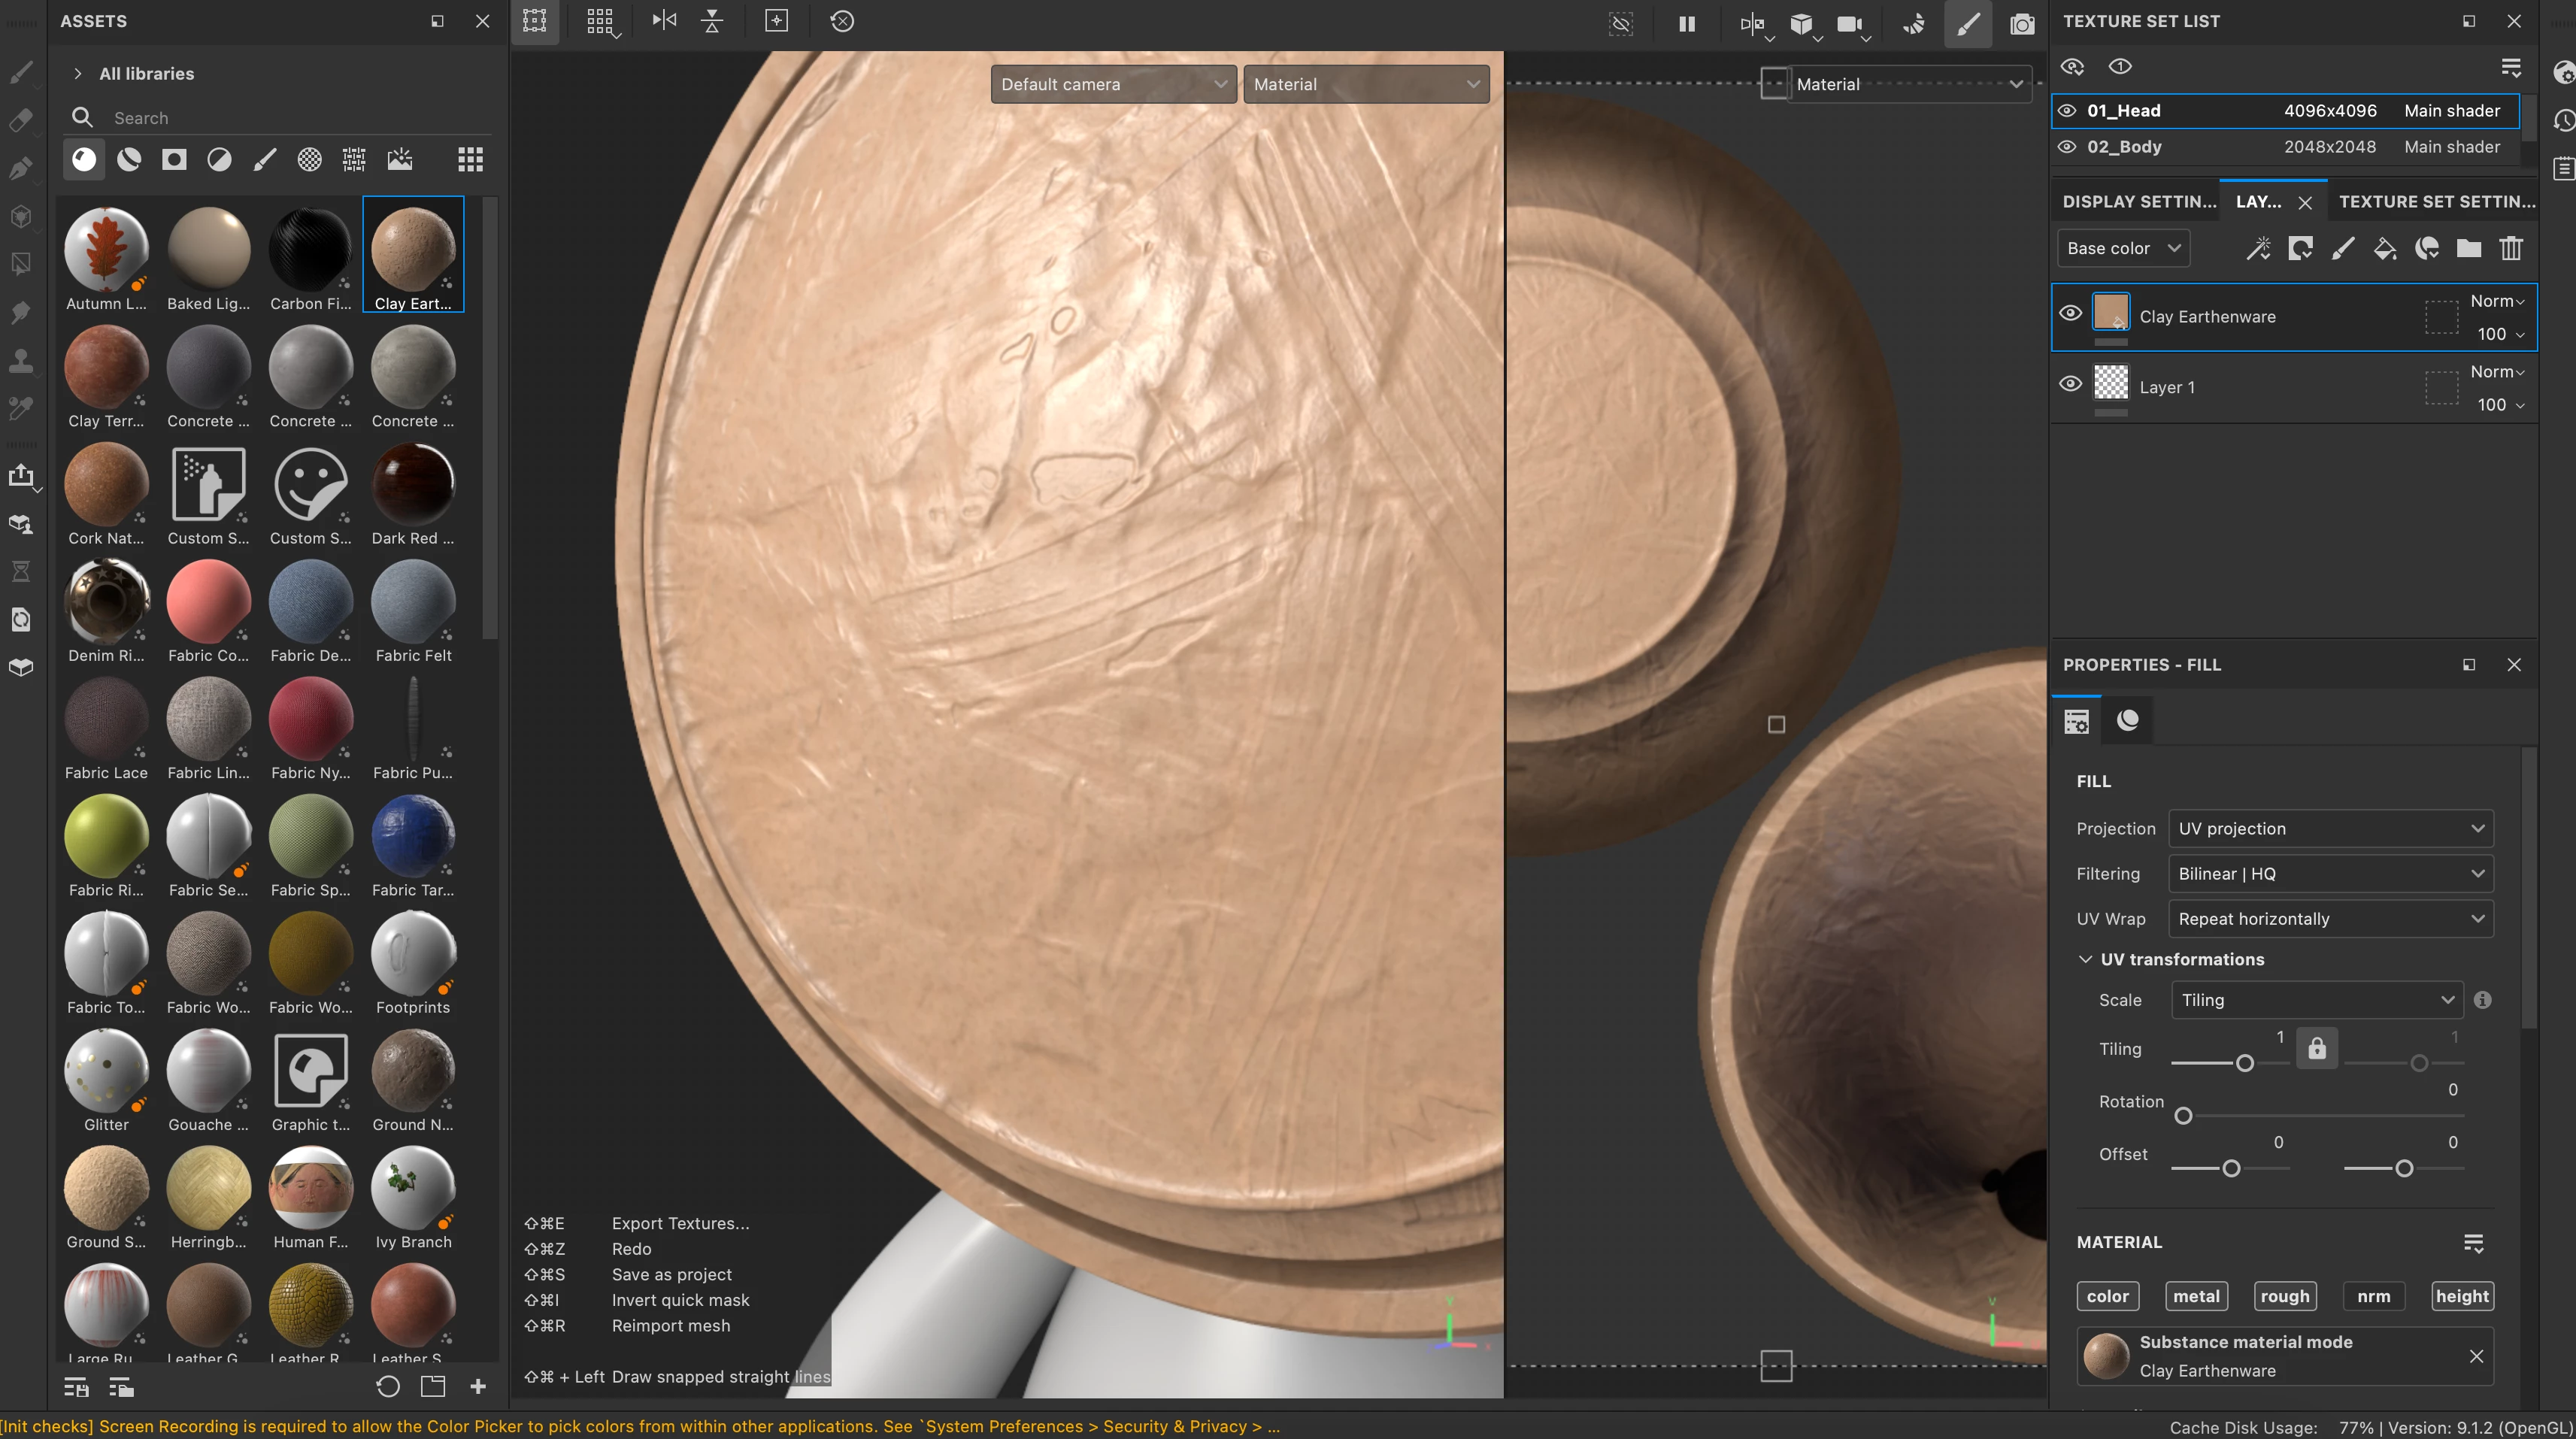Click the Rotation slider handle
Image resolution: width=2576 pixels, height=1439 pixels.
2183,1116
